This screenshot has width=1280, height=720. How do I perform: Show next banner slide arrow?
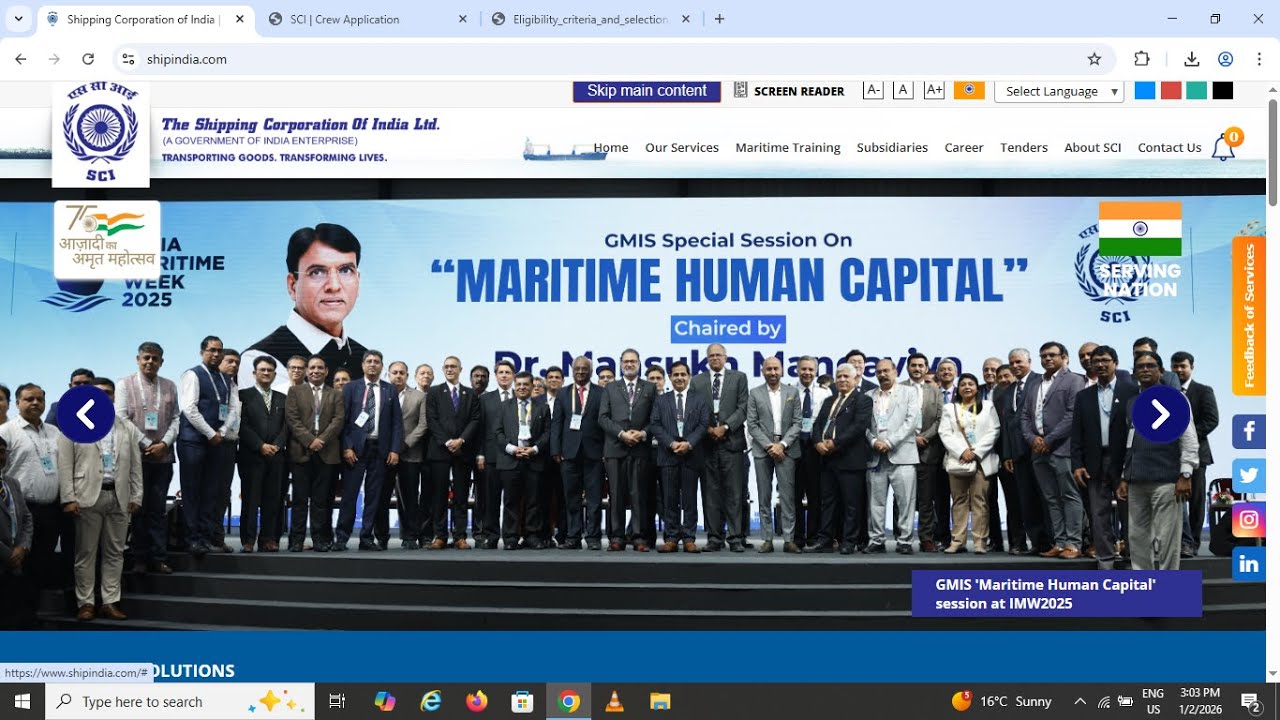pos(1160,414)
